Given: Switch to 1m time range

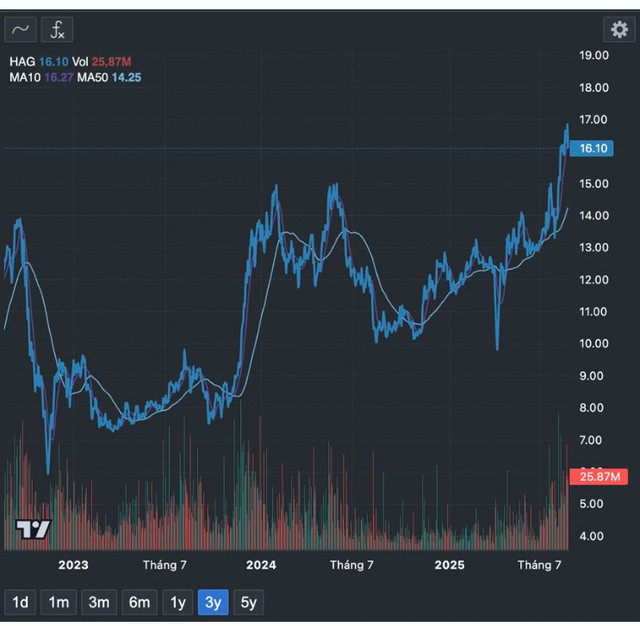Looking at the screenshot, I should (x=59, y=602).
